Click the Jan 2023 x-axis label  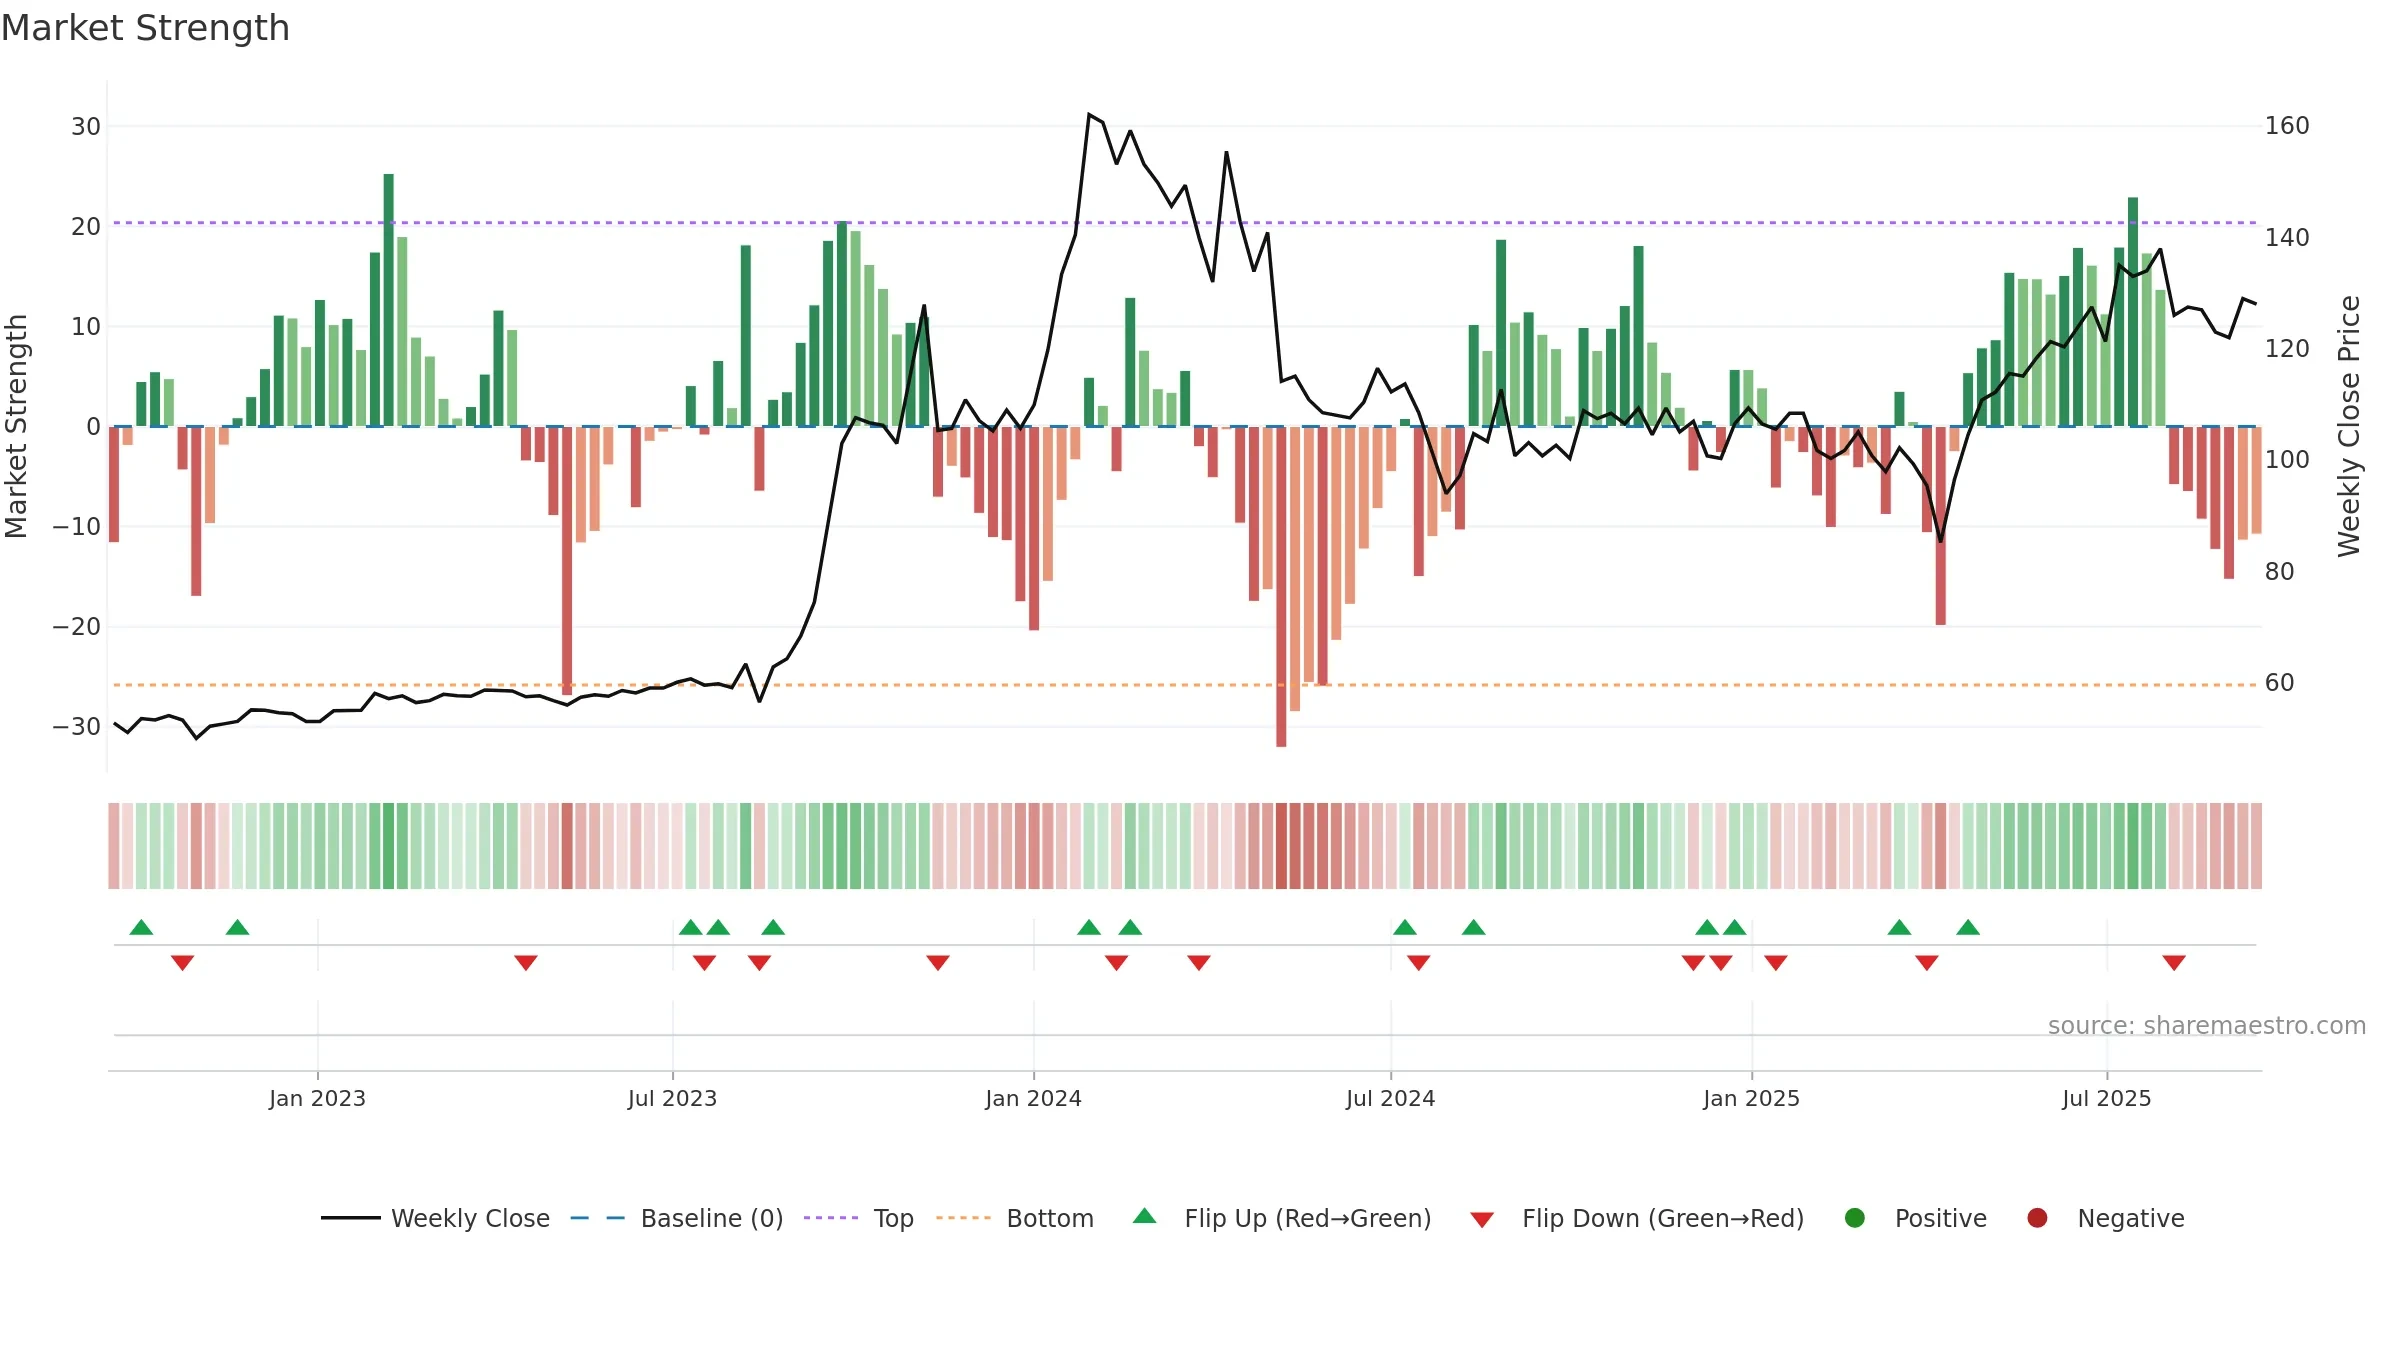[x=317, y=1098]
